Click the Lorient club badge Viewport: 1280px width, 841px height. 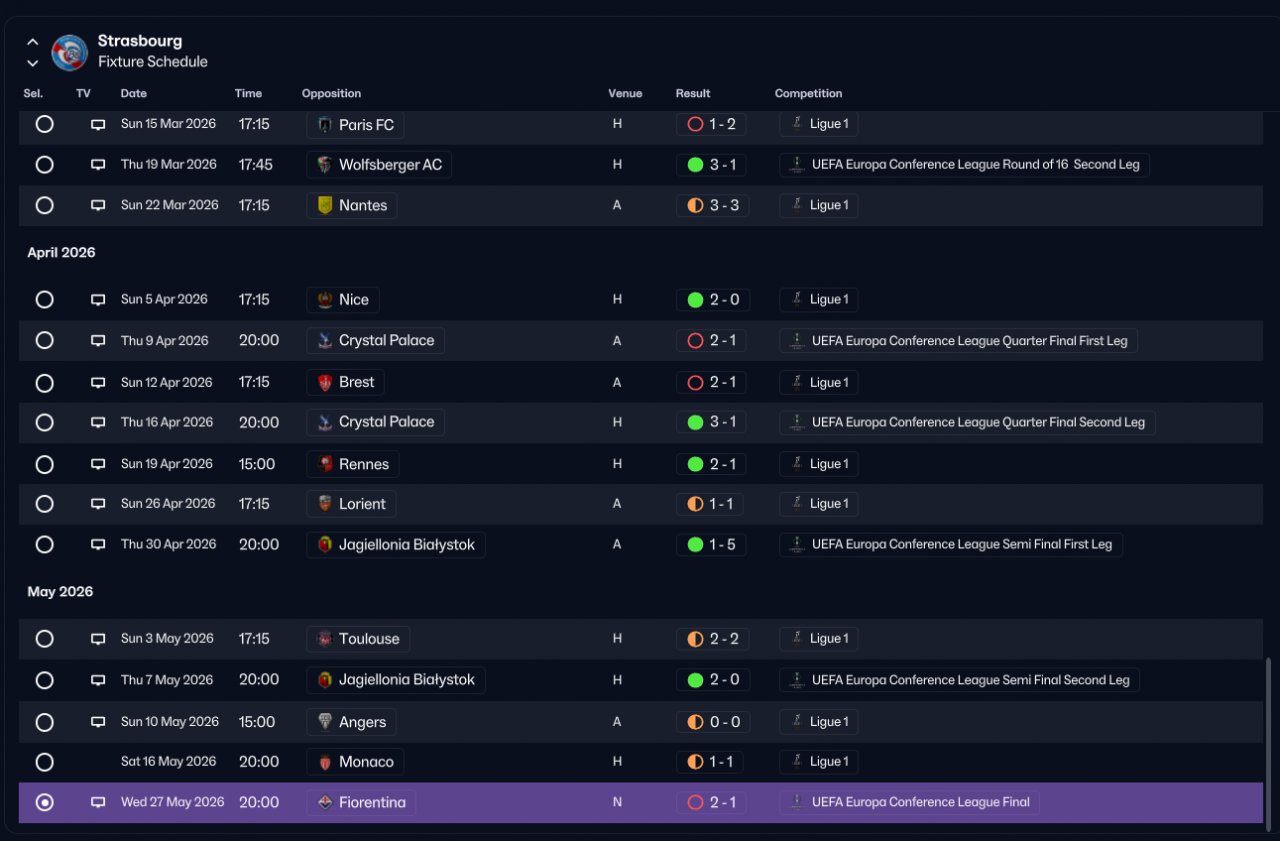(x=324, y=504)
